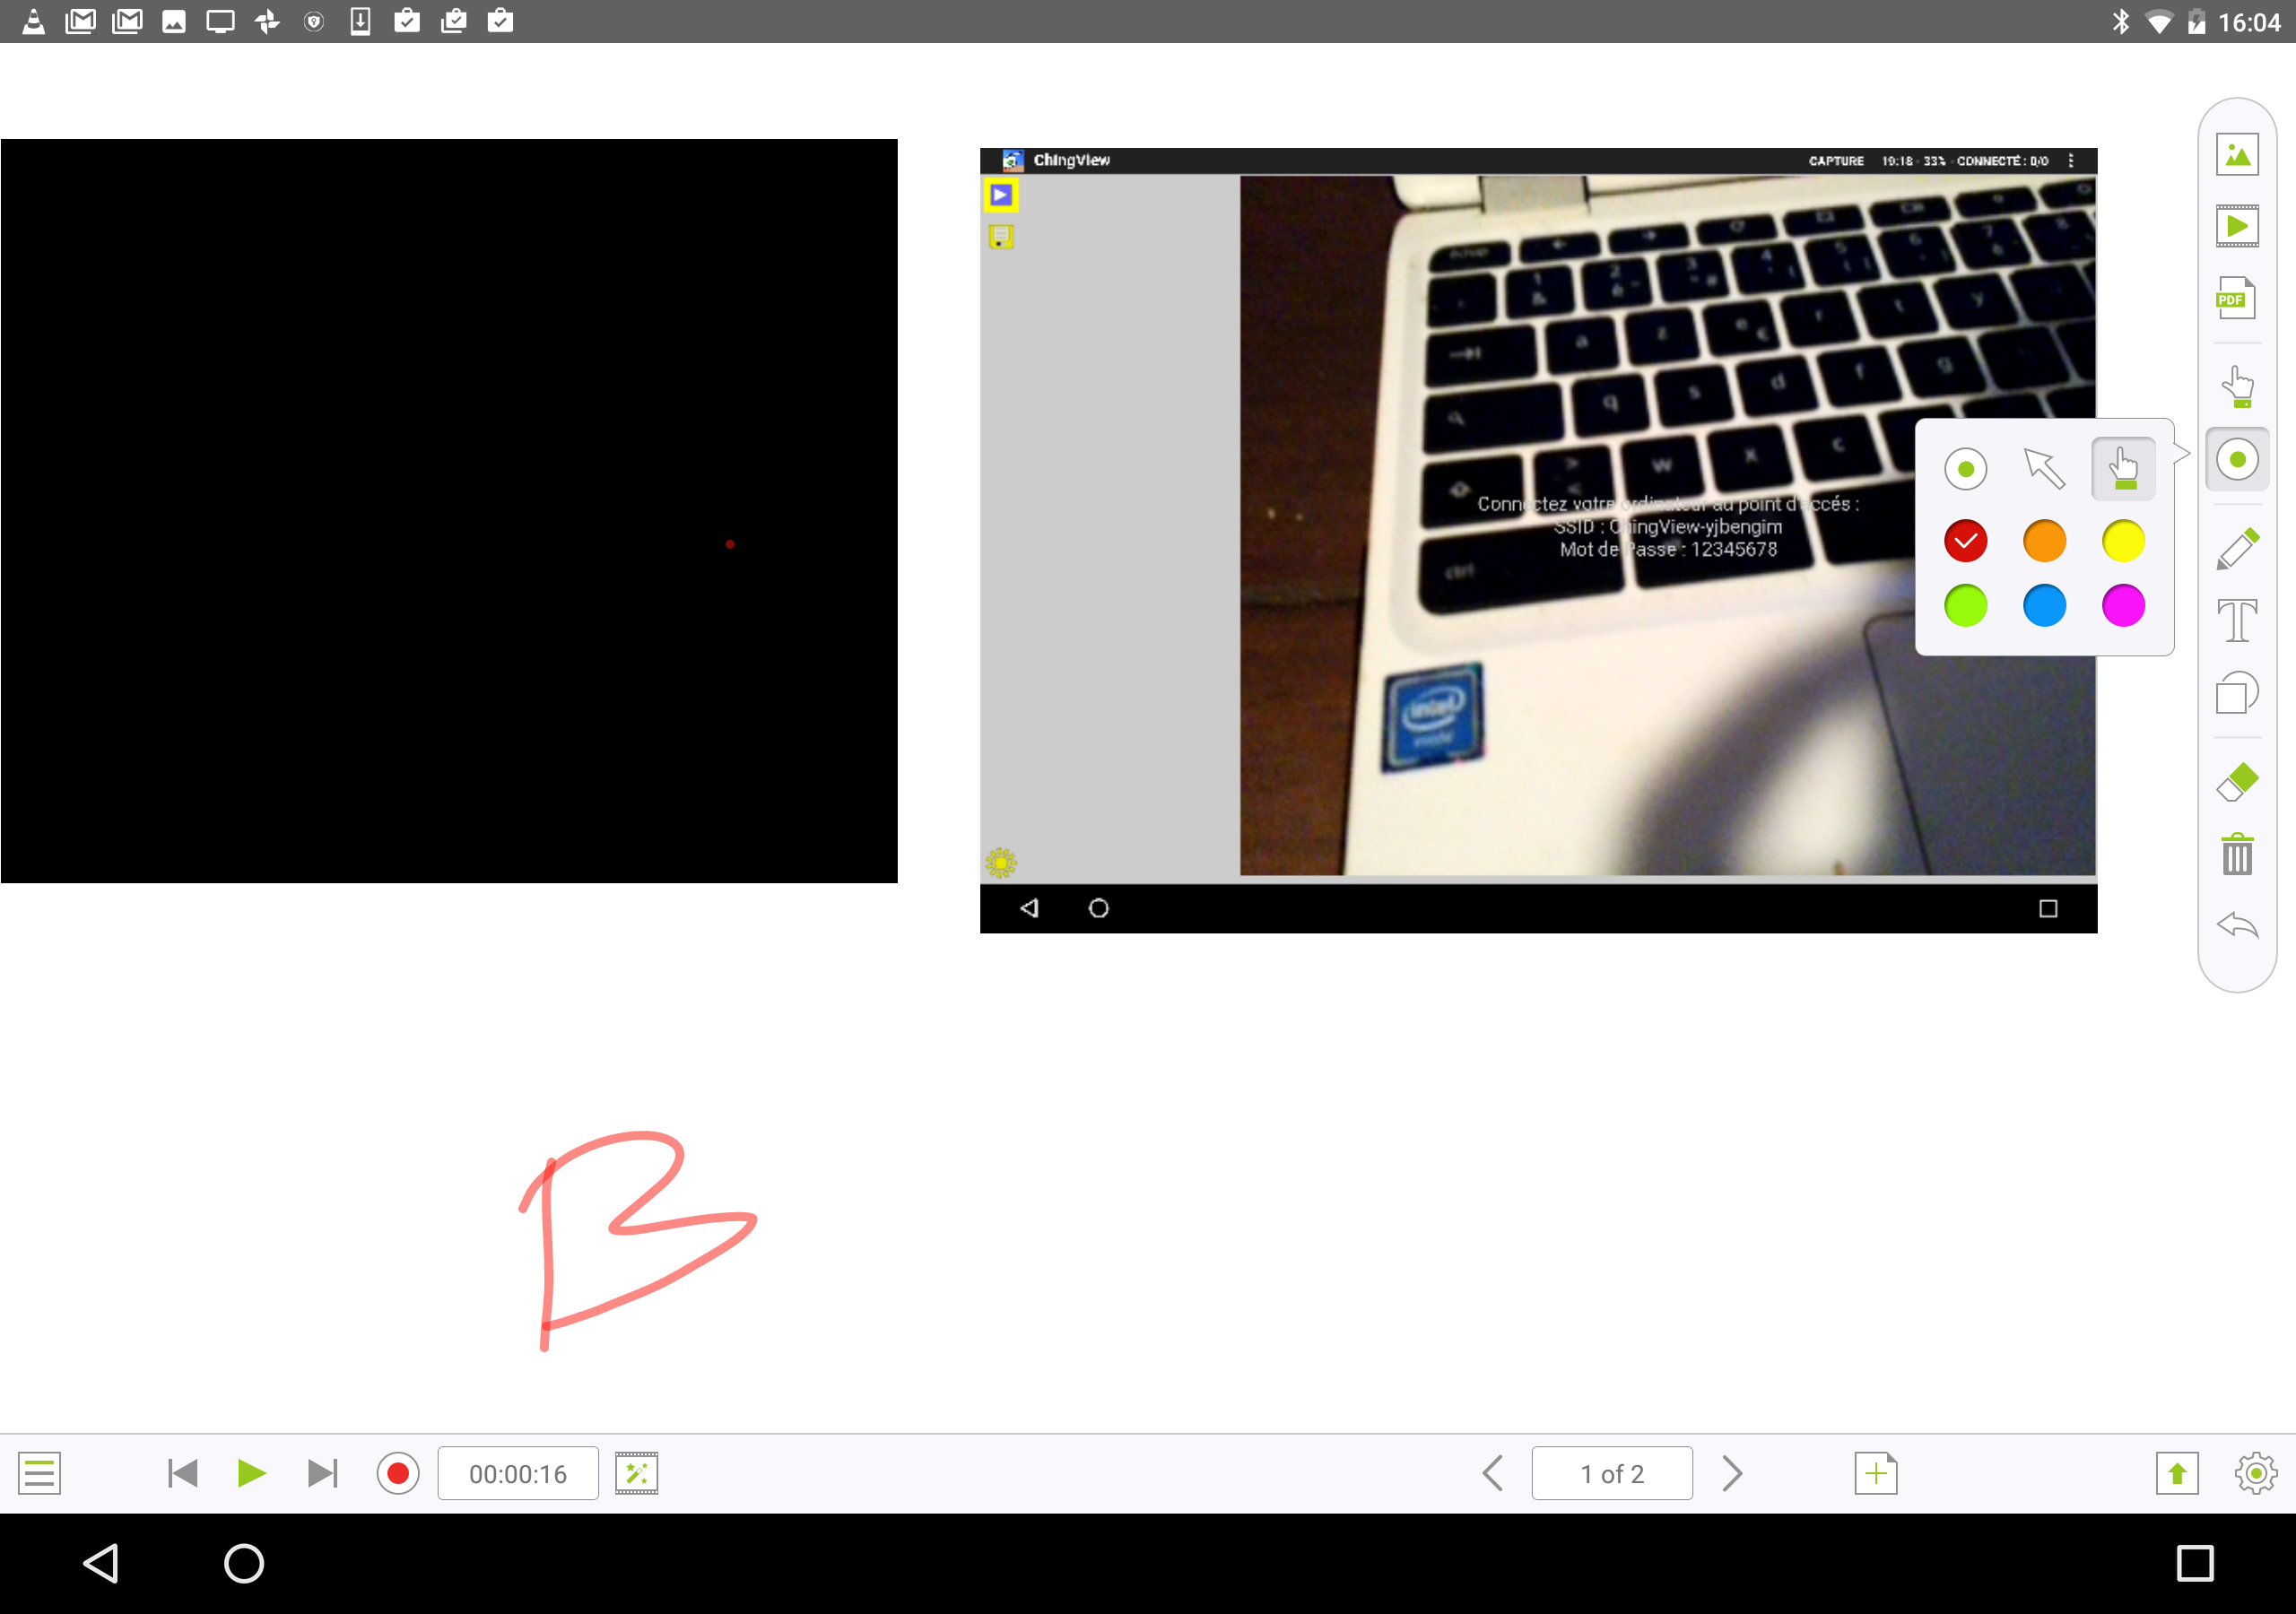Export or share with the upload arrow
Viewport: 2296px width, 1614px height.
point(2177,1473)
